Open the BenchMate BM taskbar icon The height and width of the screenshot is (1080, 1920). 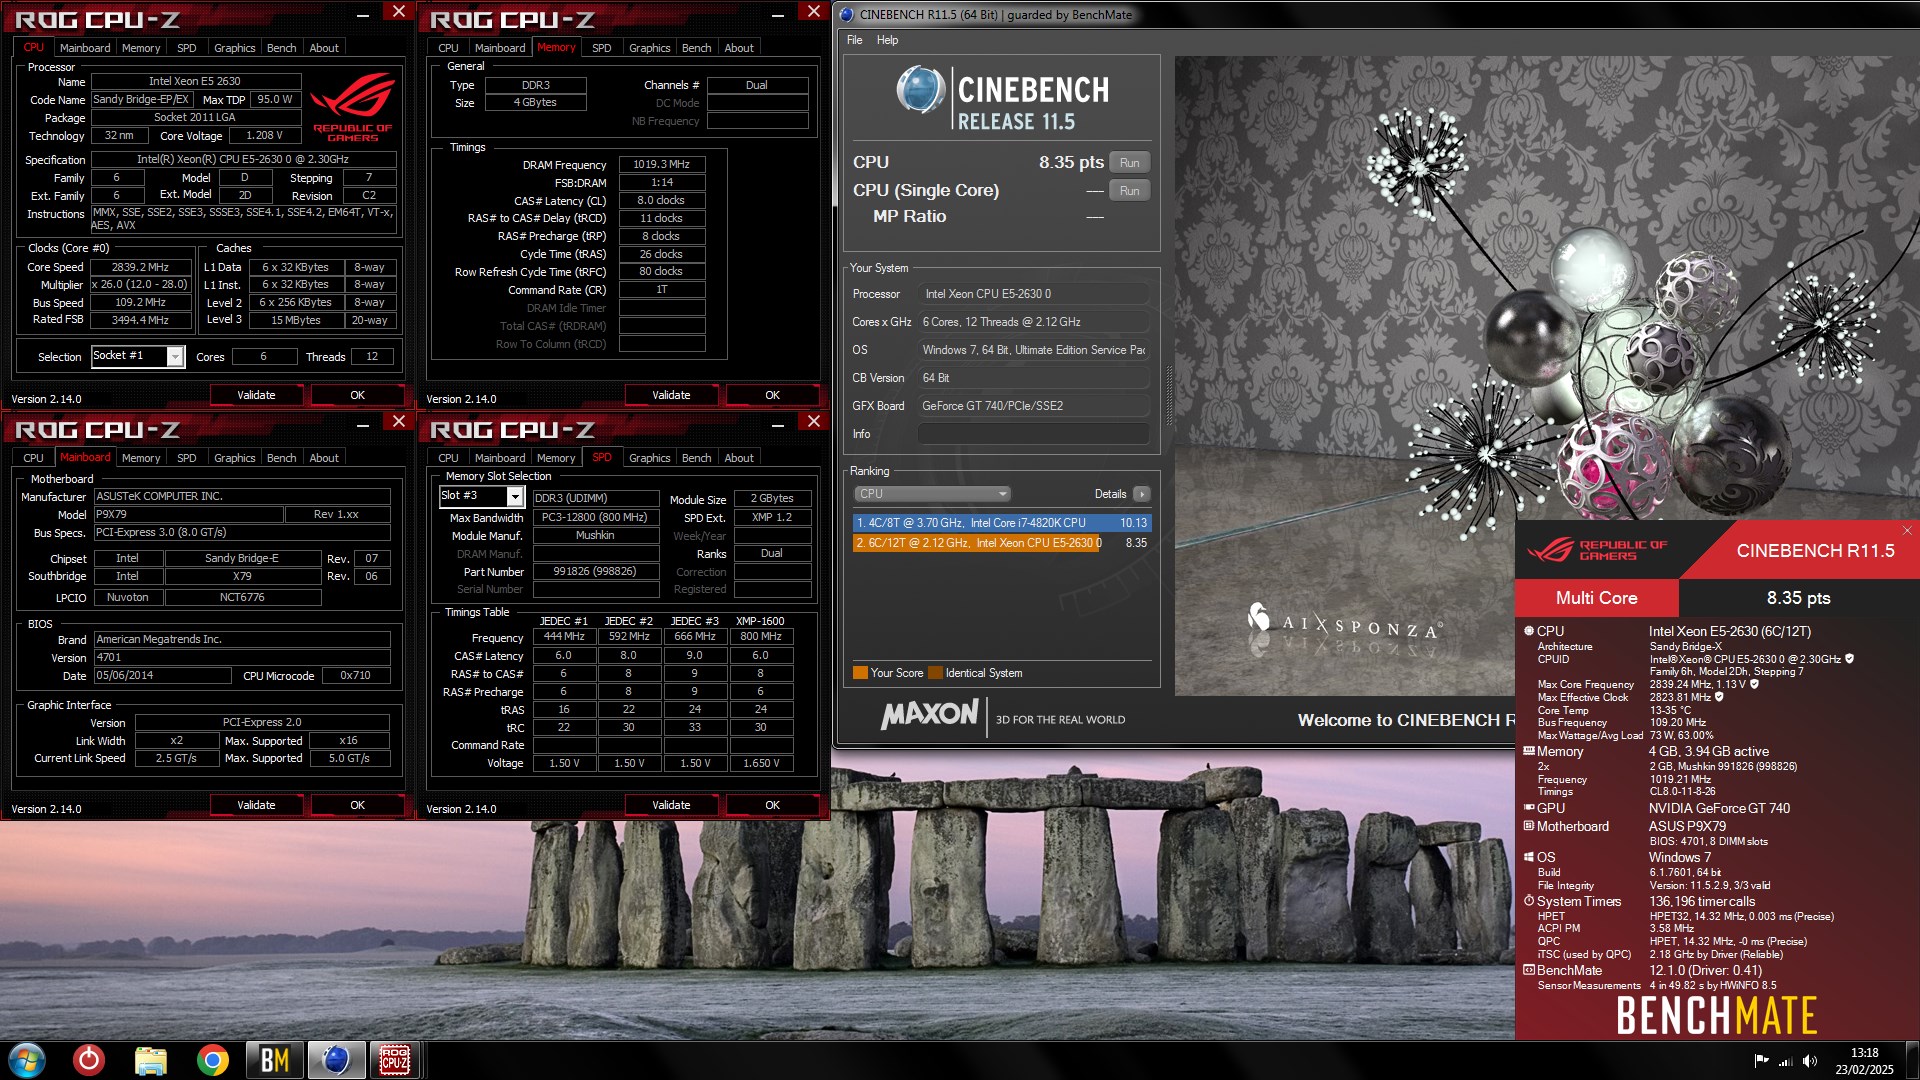[274, 1060]
